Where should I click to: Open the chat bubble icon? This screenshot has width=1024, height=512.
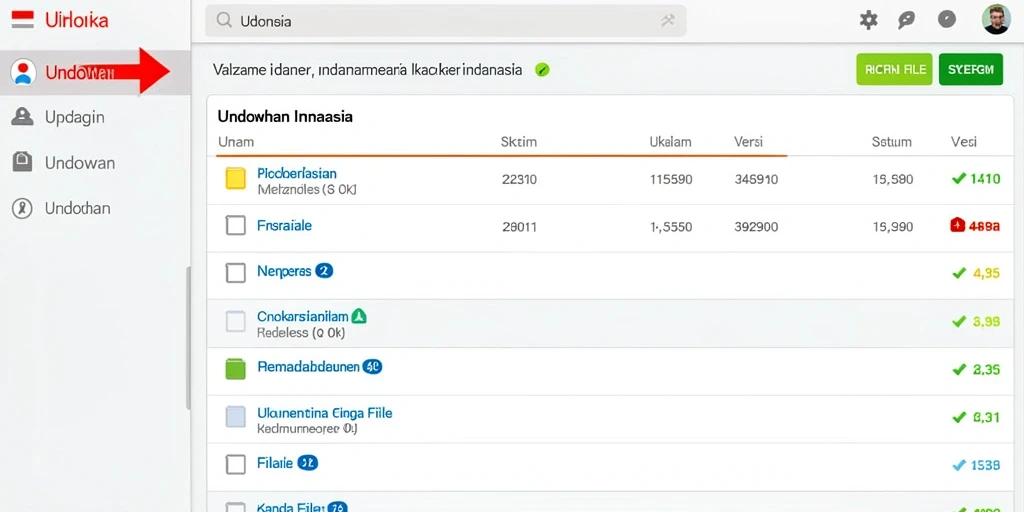(x=906, y=20)
